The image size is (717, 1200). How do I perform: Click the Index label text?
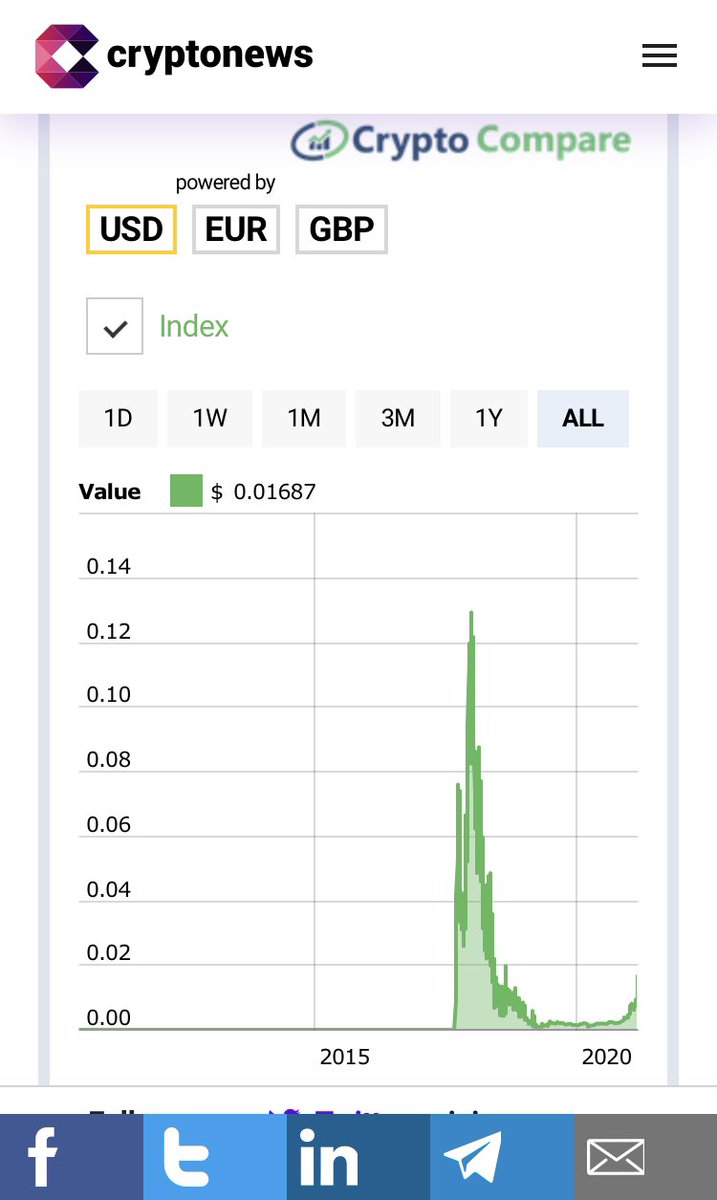tap(194, 326)
